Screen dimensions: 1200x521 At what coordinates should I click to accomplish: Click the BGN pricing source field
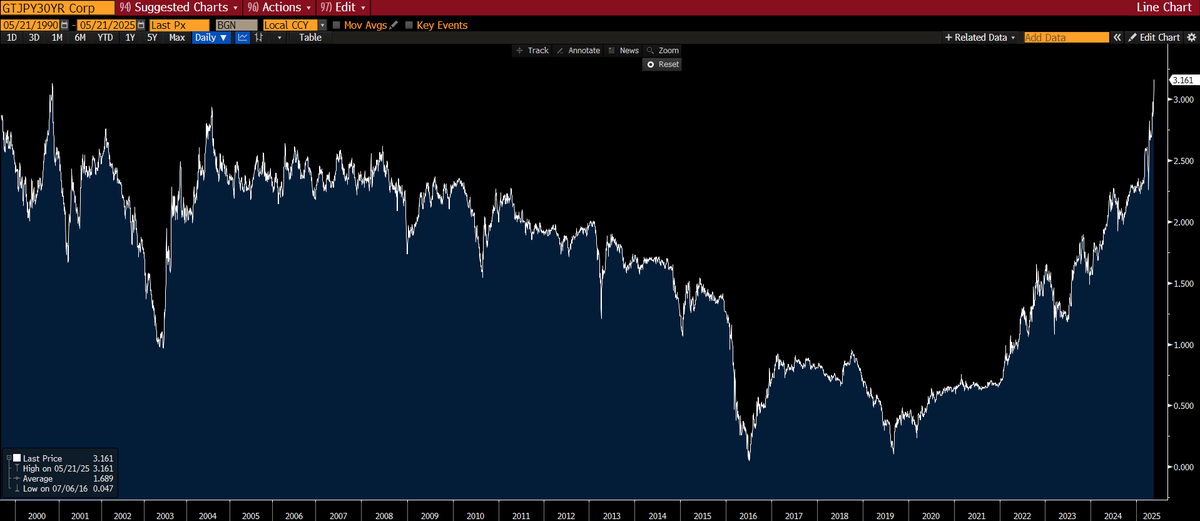click(x=236, y=25)
